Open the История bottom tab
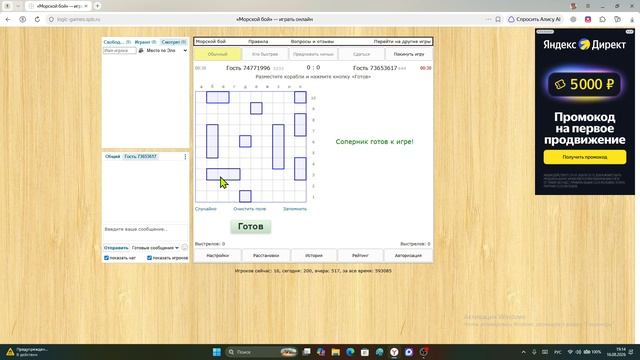 pos(313,256)
